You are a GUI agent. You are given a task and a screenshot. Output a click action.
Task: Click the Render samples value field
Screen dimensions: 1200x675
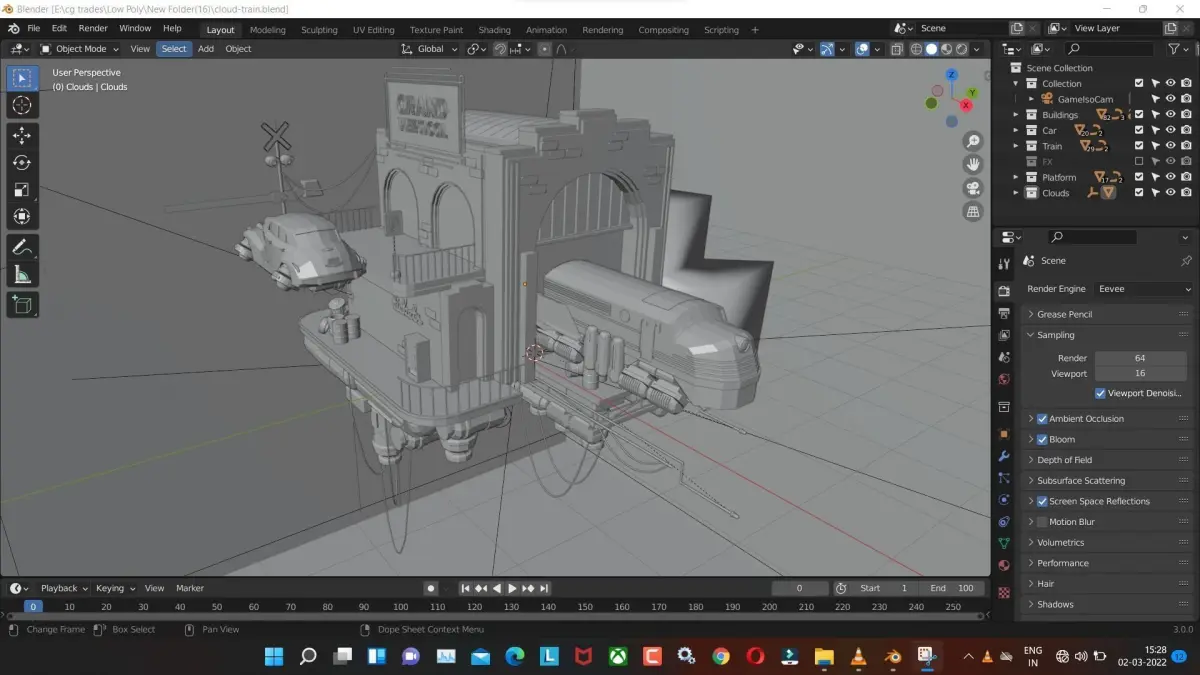point(1140,358)
